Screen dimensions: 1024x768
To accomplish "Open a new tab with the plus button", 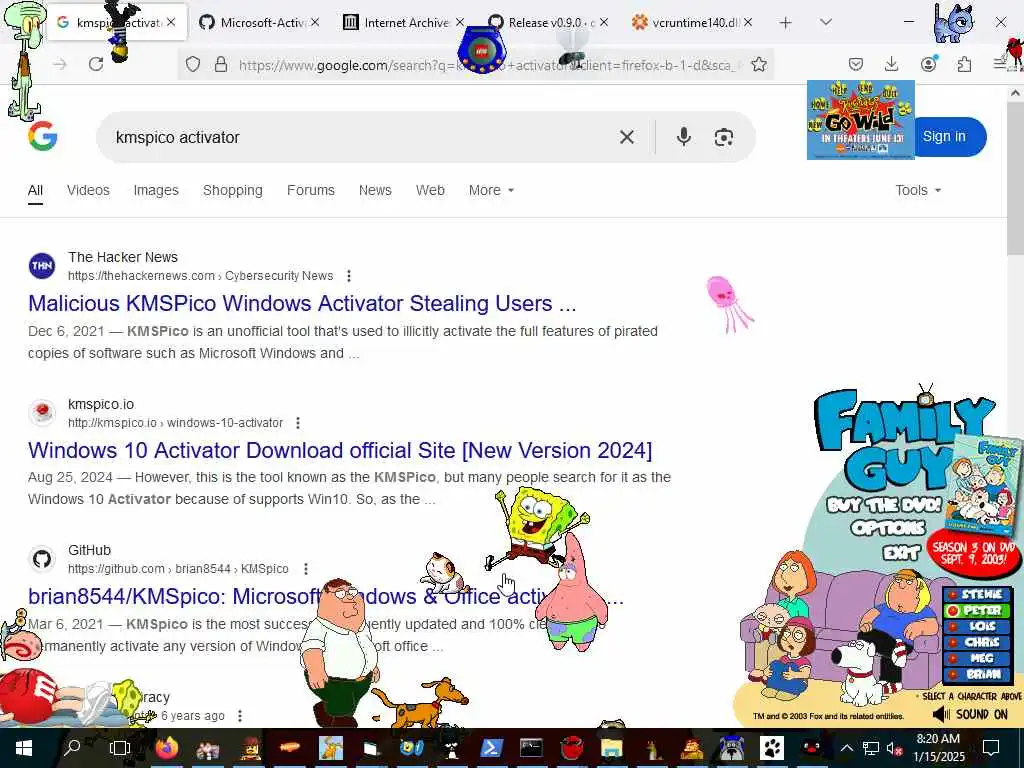I will point(786,23).
